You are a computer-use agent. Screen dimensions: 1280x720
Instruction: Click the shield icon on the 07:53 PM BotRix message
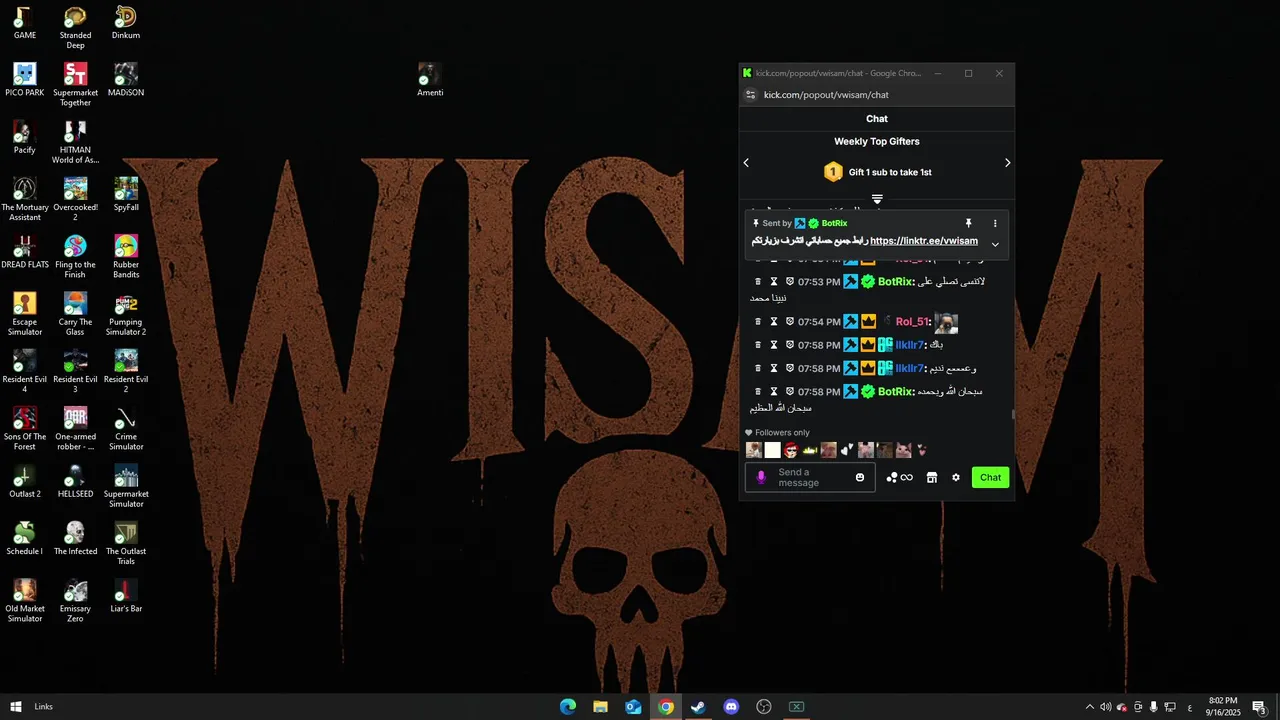pyautogui.click(x=789, y=282)
